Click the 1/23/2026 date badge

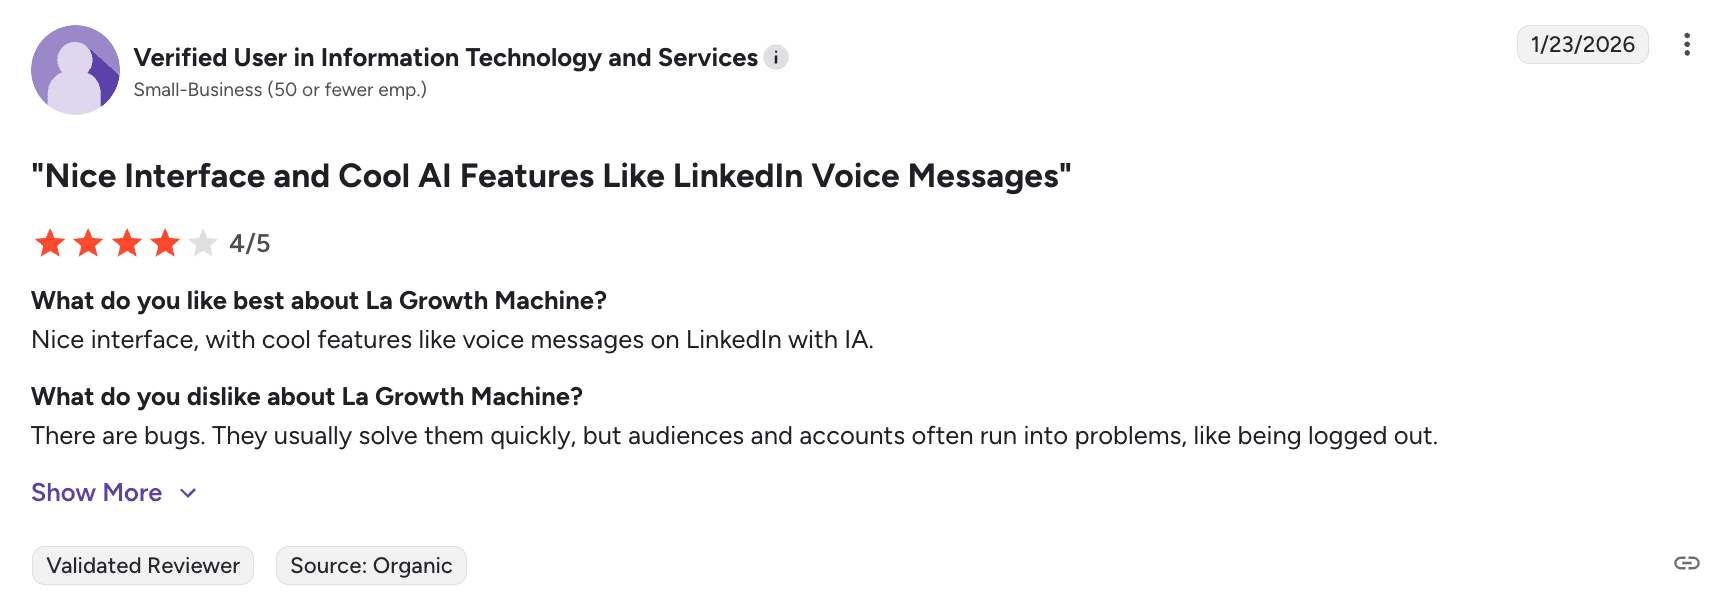pyautogui.click(x=1582, y=45)
